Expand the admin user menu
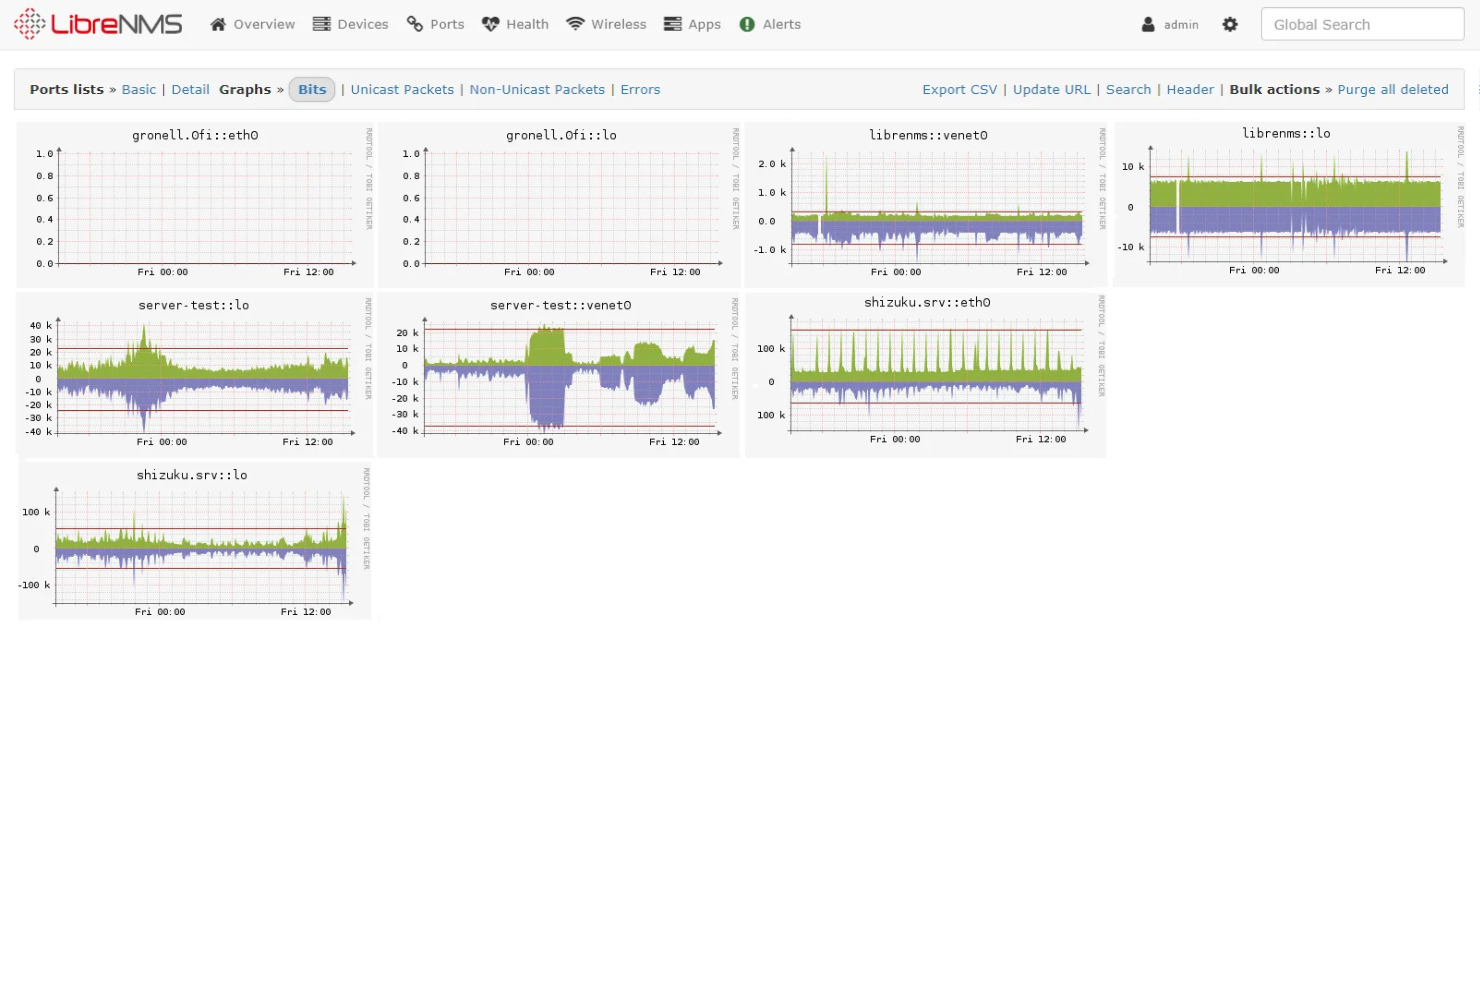The width and height of the screenshot is (1480, 987). (1170, 24)
